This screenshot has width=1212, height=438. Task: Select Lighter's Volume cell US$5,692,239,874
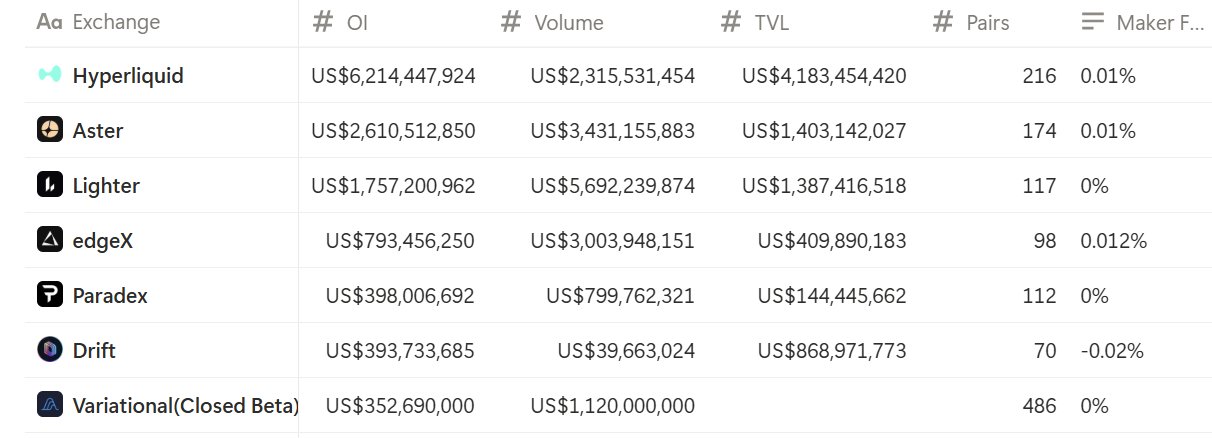tap(612, 185)
